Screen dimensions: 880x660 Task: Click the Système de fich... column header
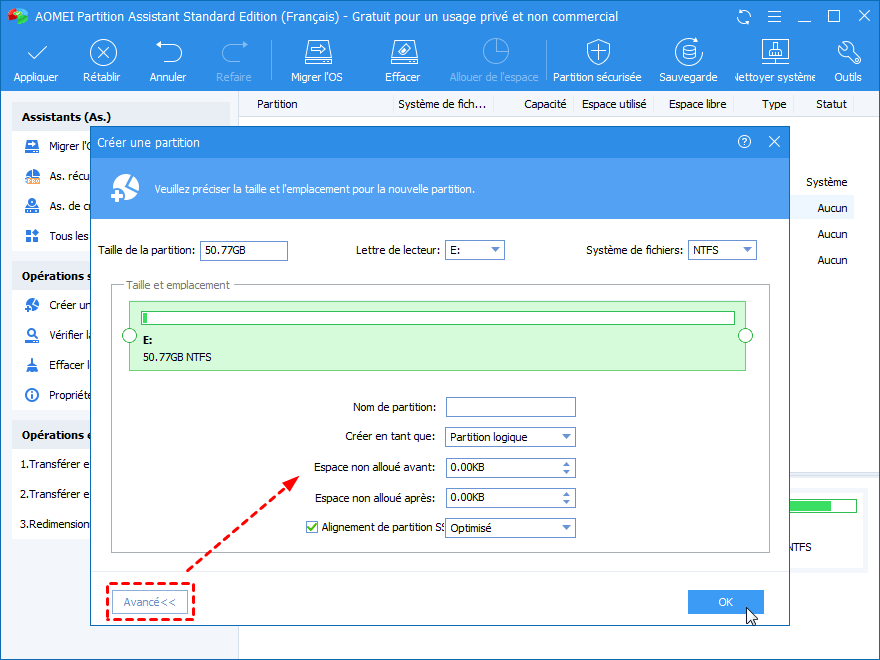click(x=442, y=104)
